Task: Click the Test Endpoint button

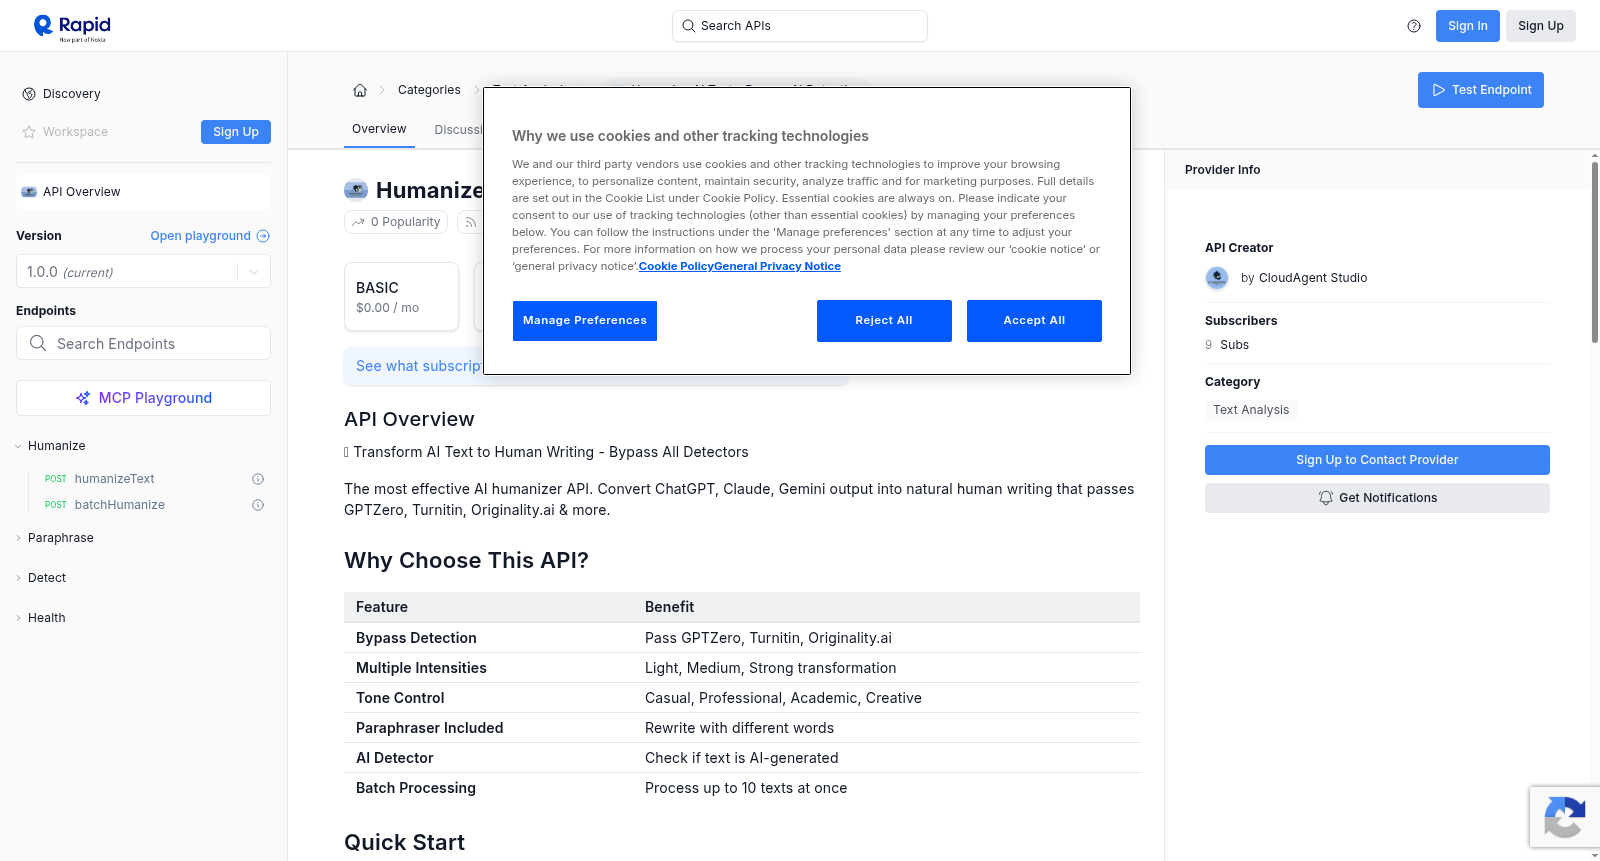Action: (x=1481, y=90)
